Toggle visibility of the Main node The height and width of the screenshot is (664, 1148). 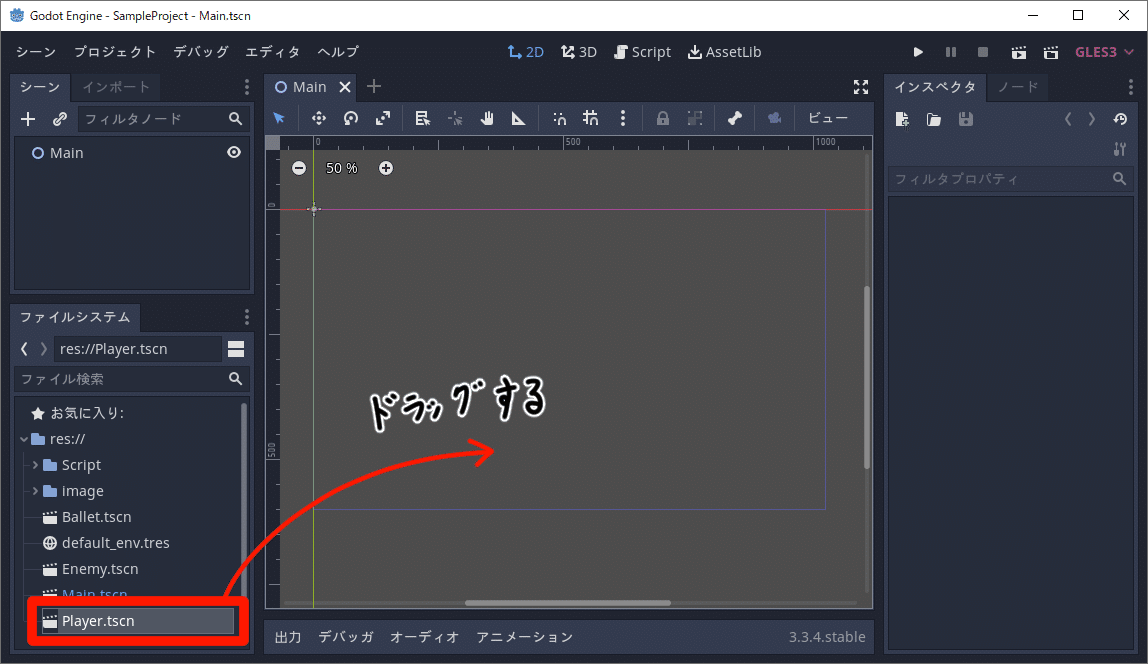click(x=234, y=152)
